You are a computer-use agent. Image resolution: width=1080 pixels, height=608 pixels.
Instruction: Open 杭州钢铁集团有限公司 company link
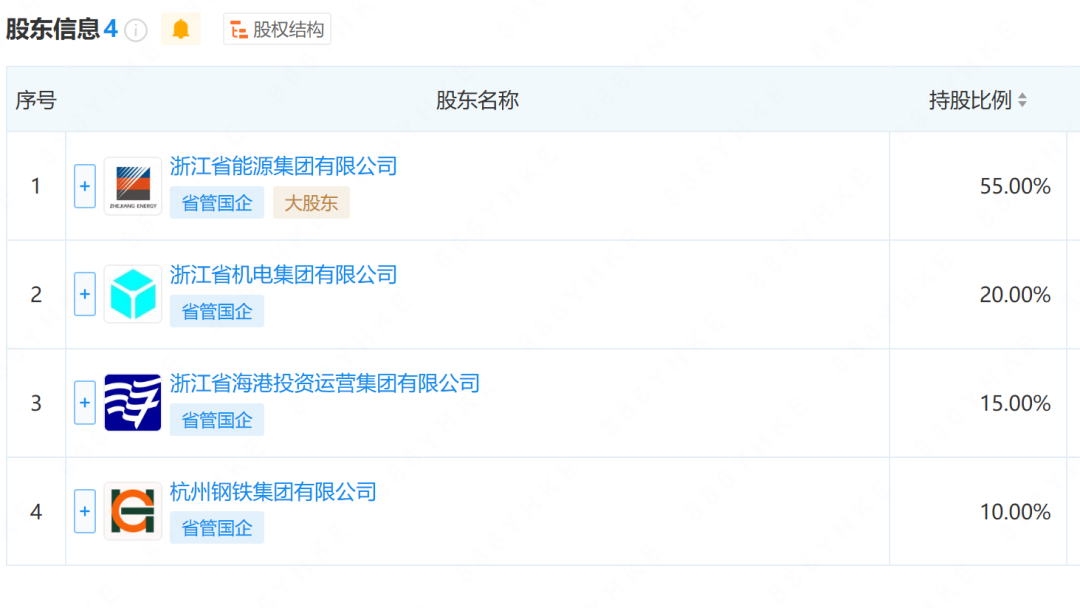[x=273, y=491]
